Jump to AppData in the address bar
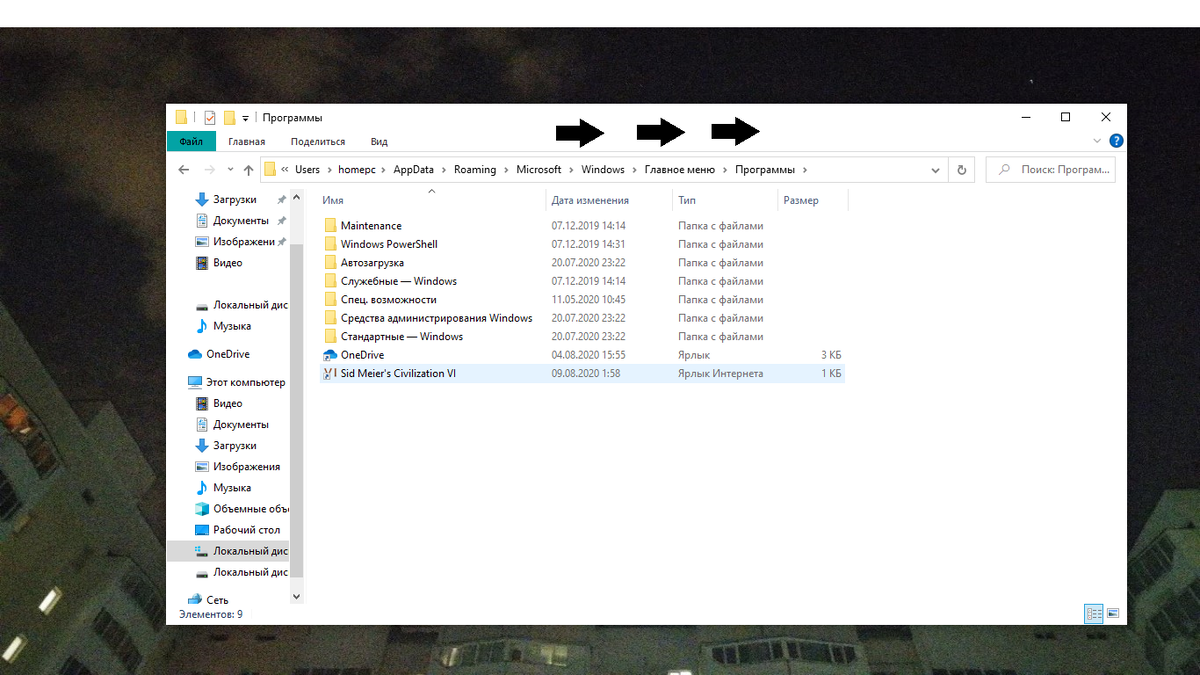This screenshot has width=1200, height=675. [414, 170]
